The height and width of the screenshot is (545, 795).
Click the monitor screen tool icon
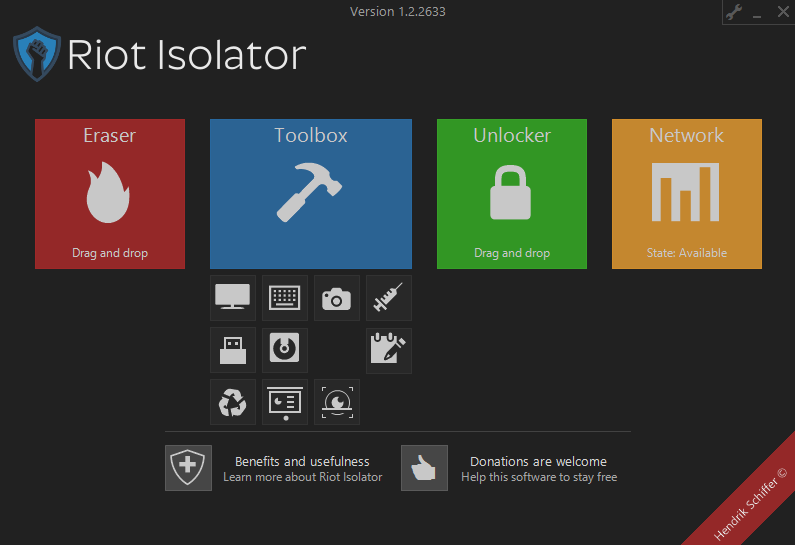click(233, 298)
